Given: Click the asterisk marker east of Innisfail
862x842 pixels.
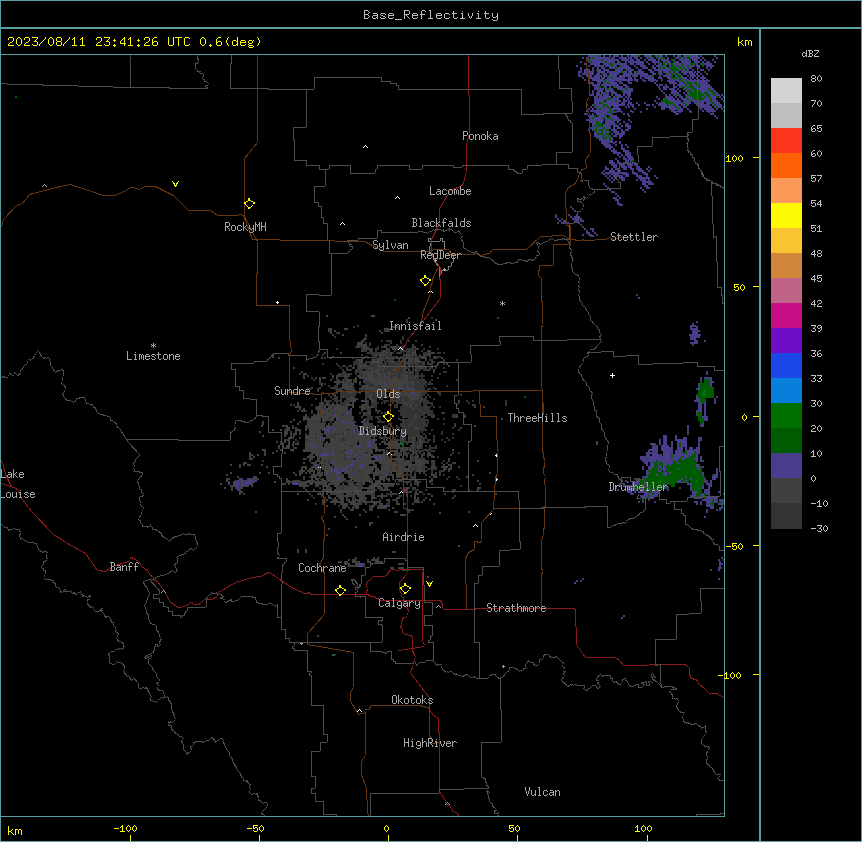Looking at the screenshot, I should 502,303.
